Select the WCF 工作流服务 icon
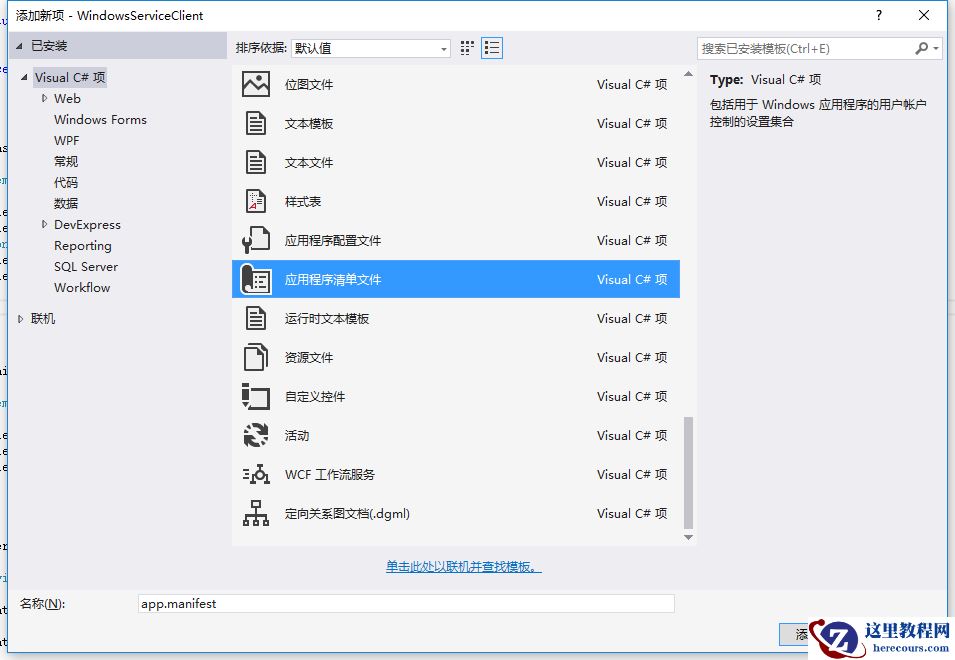 pyautogui.click(x=256, y=474)
